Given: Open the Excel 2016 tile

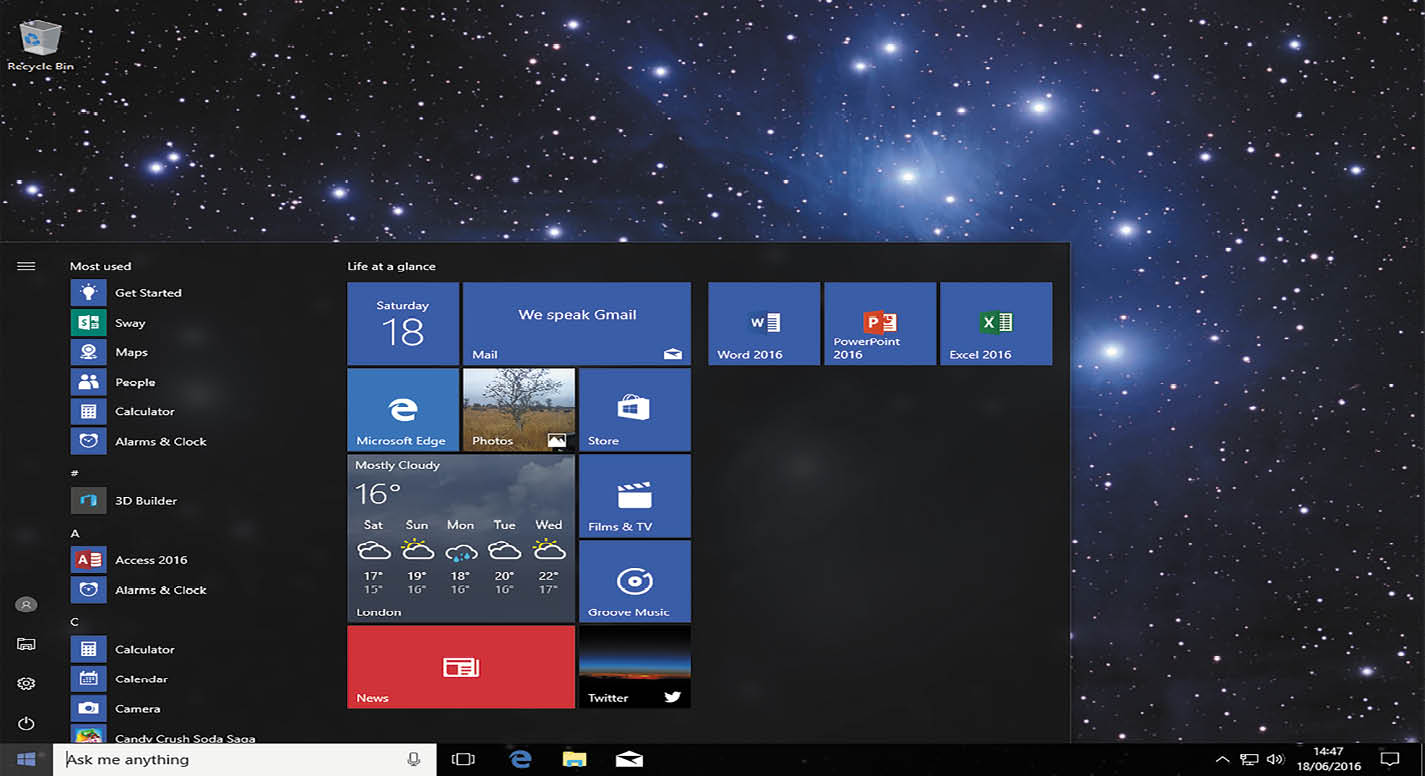Looking at the screenshot, I should [x=996, y=323].
